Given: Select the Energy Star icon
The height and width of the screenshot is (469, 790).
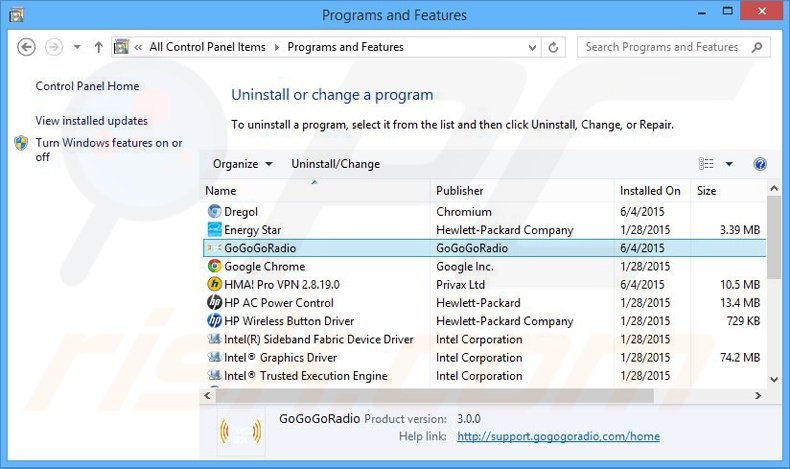Looking at the screenshot, I should 214,229.
